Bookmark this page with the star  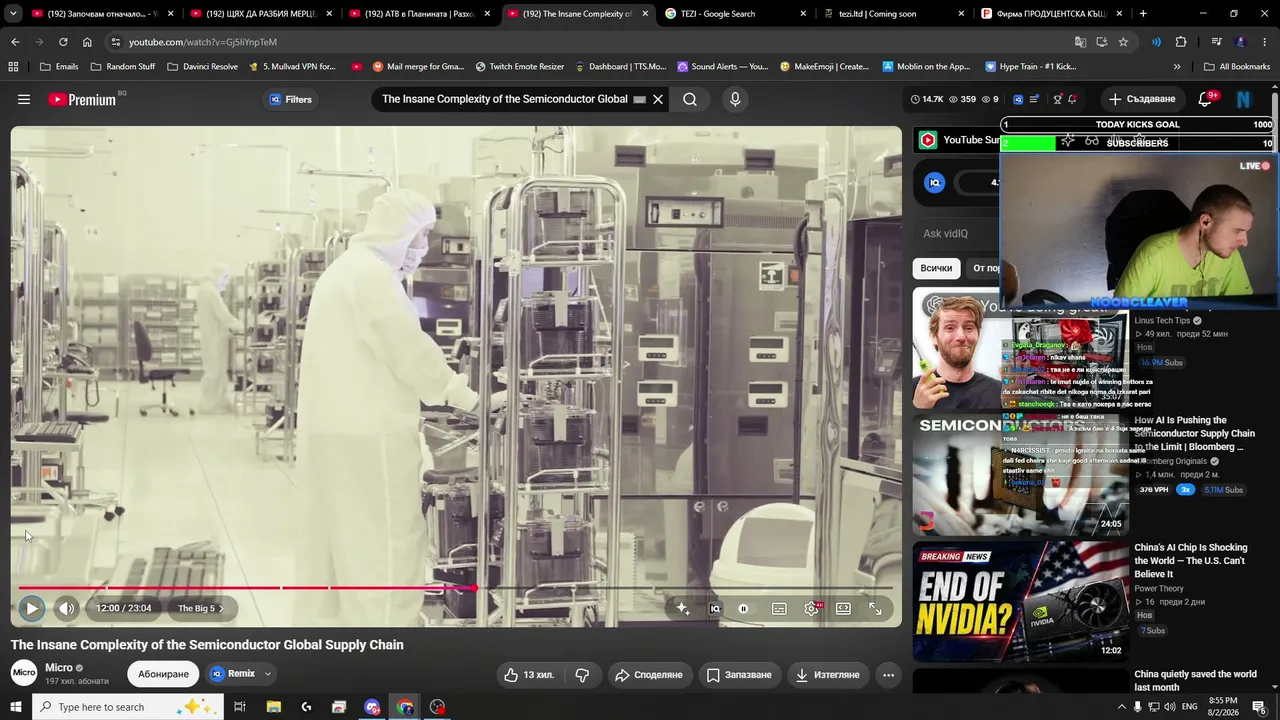tap(1123, 42)
